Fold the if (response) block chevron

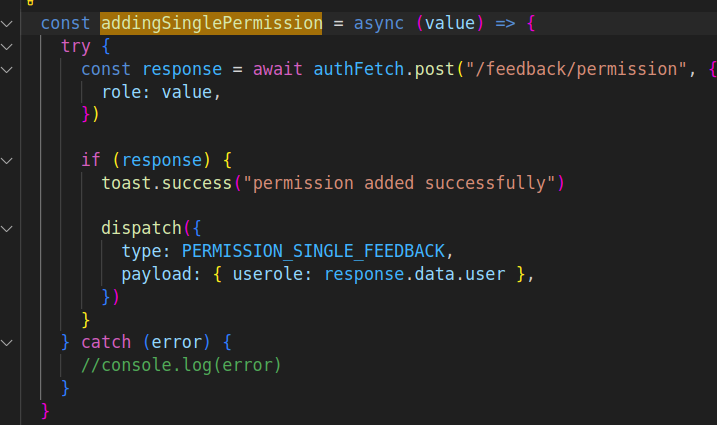[x=8, y=160]
